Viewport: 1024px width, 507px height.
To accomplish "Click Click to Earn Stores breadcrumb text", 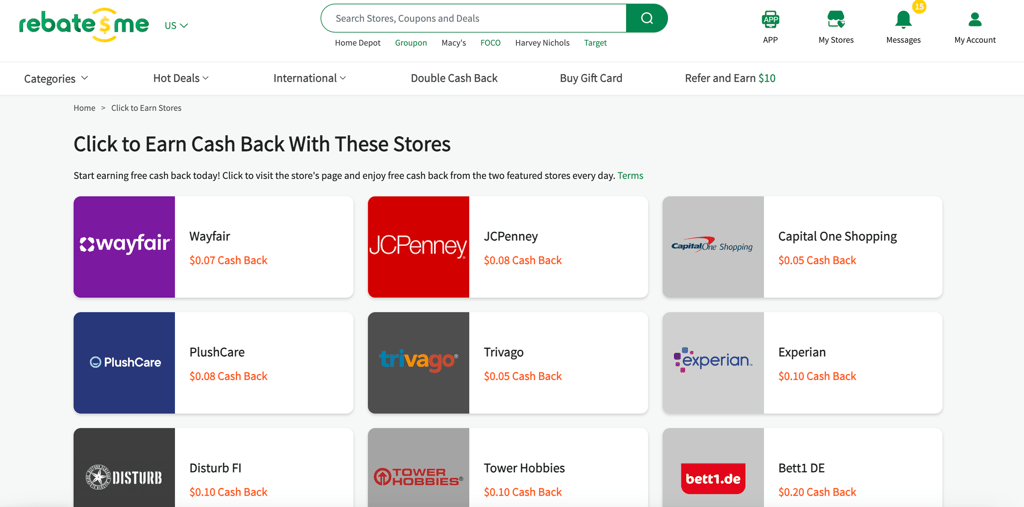I will (x=146, y=108).
